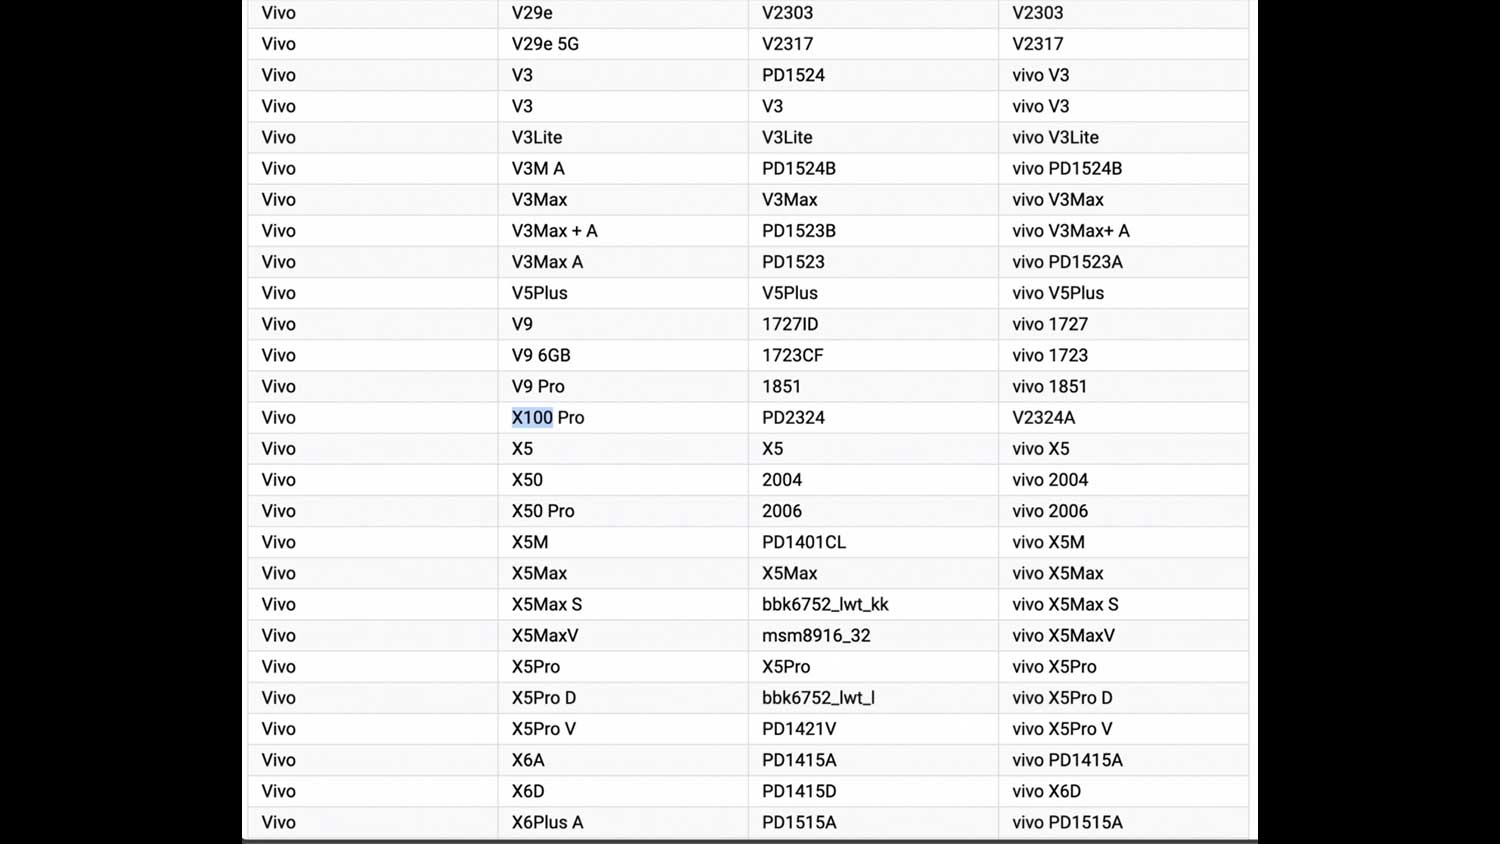Click the V3Max + A name cell
The height and width of the screenshot is (844, 1500).
coord(554,231)
